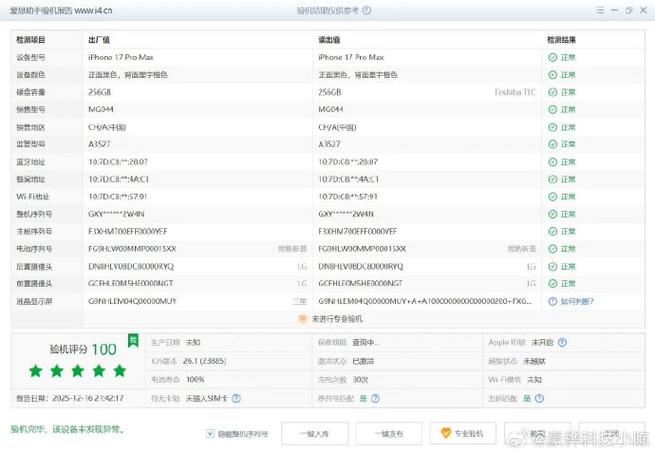Click the 验机完毕，该设备未发现异常 status message
Image resolution: width=655 pixels, height=454 pixels.
(x=68, y=429)
